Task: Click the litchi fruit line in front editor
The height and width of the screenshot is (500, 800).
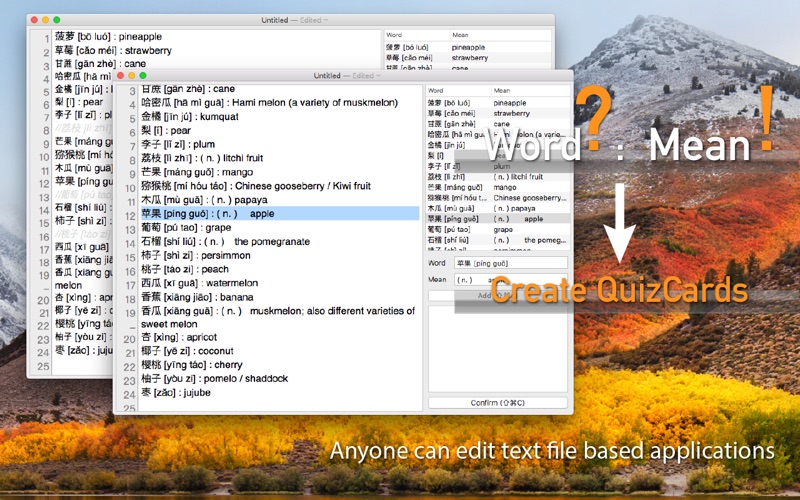Action: tap(202, 158)
